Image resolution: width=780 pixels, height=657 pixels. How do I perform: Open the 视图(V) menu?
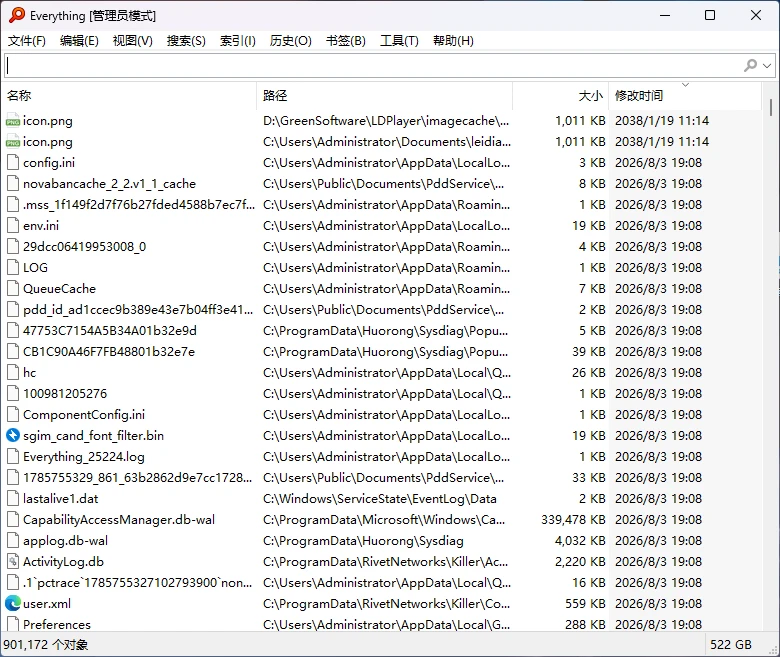[x=132, y=41]
